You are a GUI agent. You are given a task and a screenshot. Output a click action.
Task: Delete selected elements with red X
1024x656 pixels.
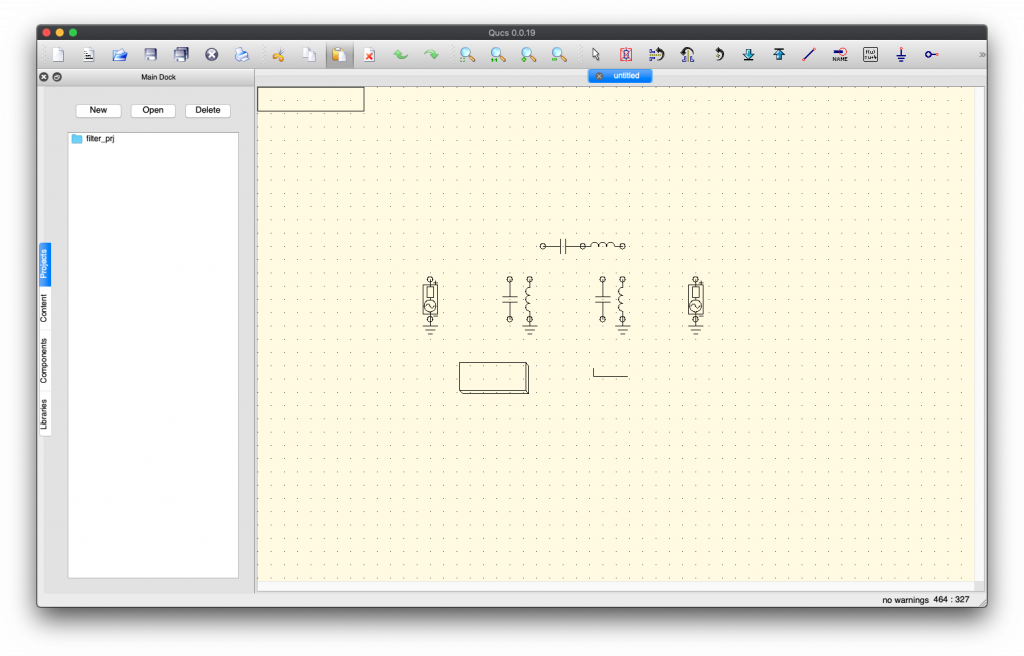pos(370,55)
